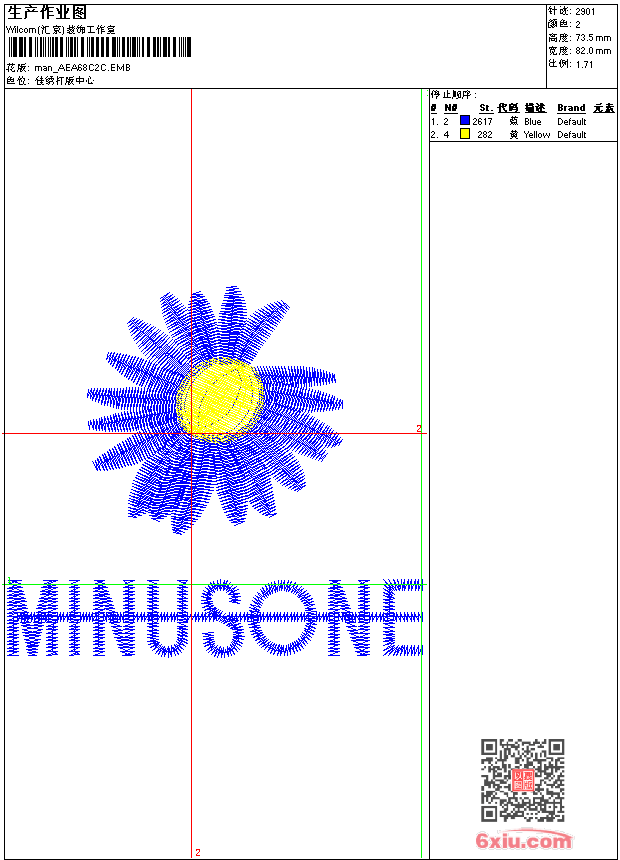Click the blue thread color swatch
620x860 pixels.
(x=465, y=121)
